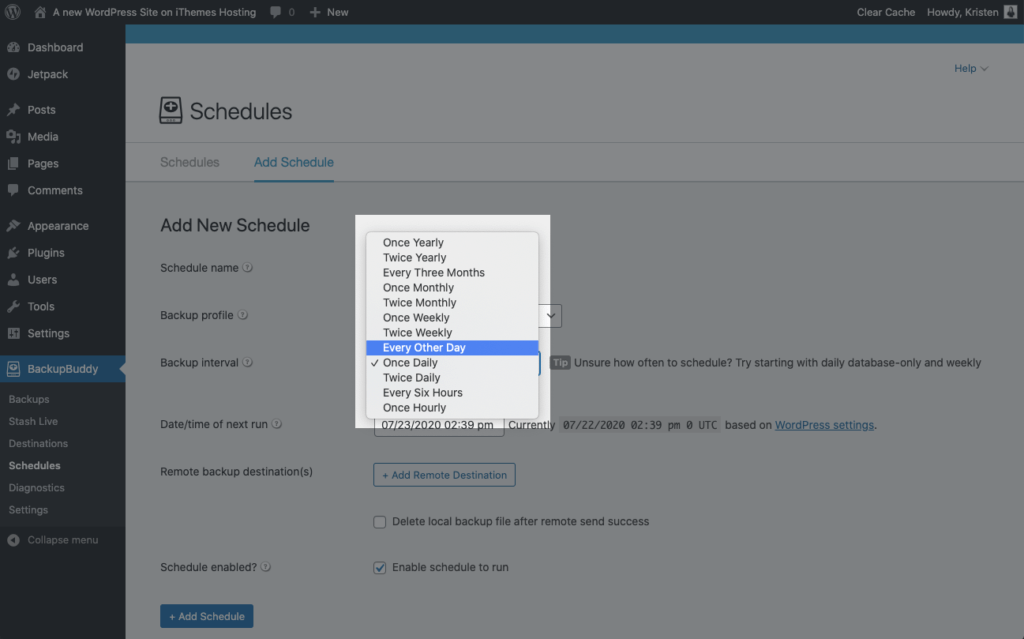
Task: Expand the Help dropdown
Action: click(971, 68)
